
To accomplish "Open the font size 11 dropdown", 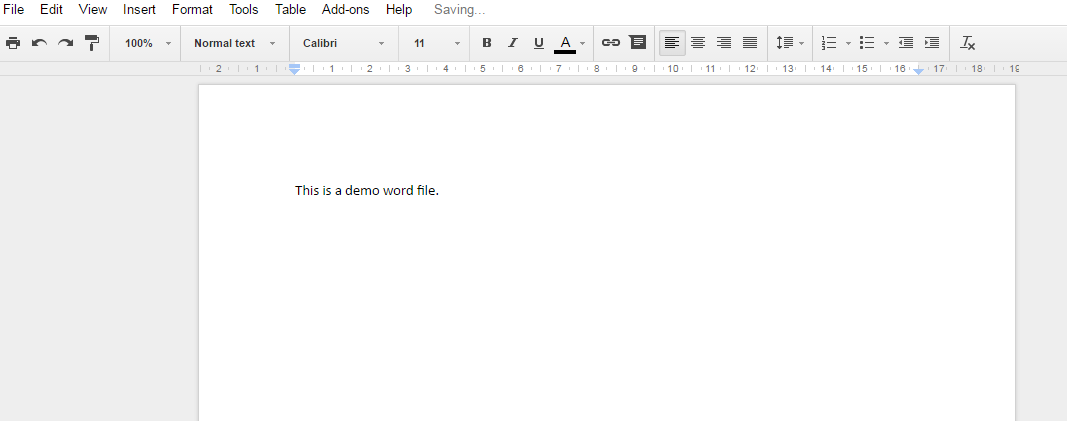I will click(x=437, y=43).
